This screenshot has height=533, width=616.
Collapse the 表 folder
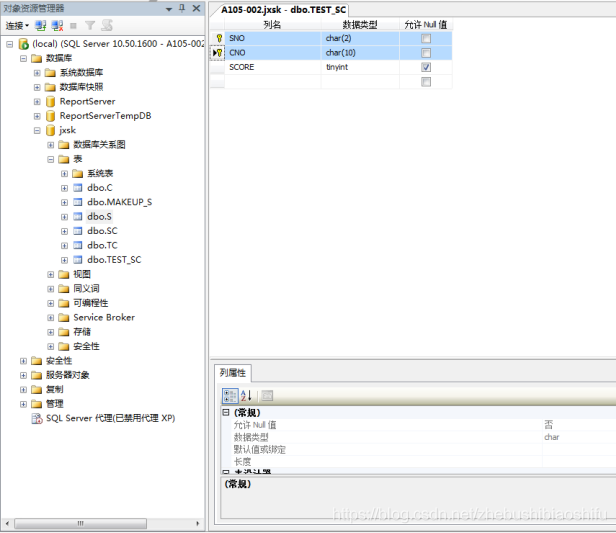coord(51,159)
